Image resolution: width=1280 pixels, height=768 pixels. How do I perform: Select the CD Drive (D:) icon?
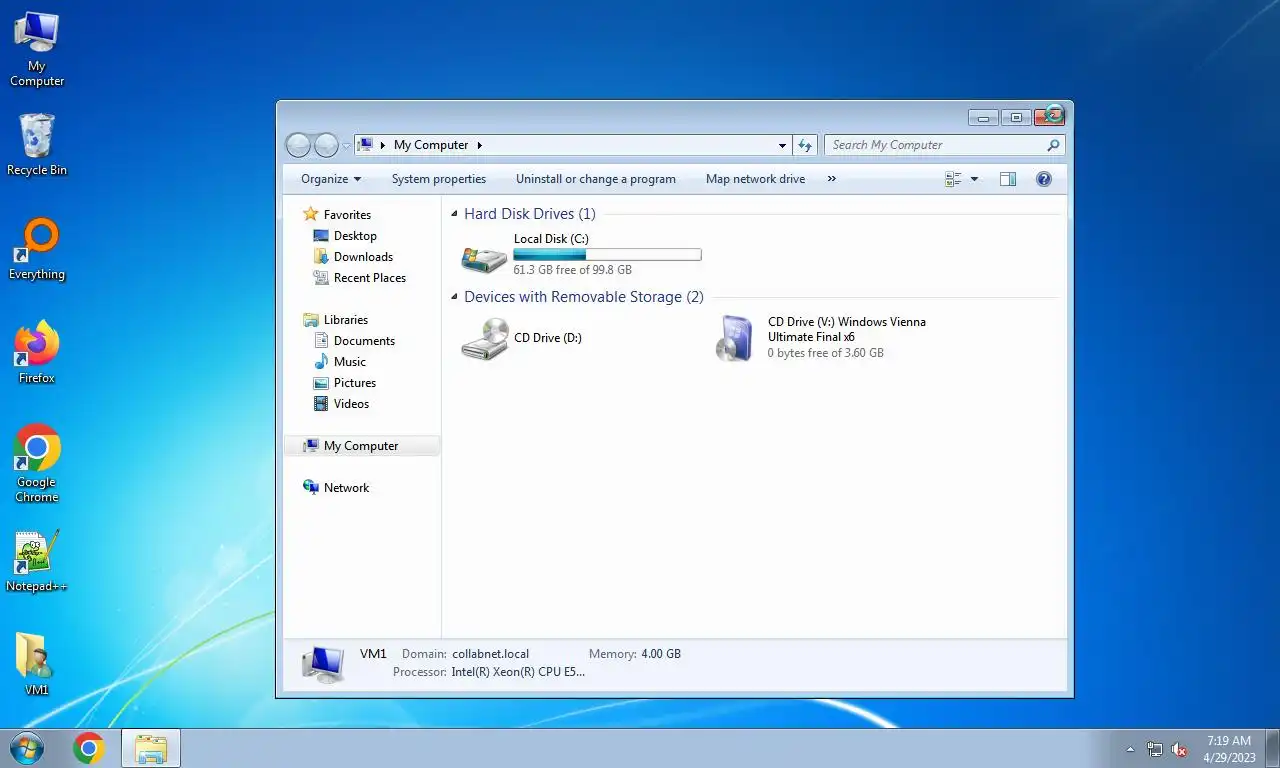(485, 339)
